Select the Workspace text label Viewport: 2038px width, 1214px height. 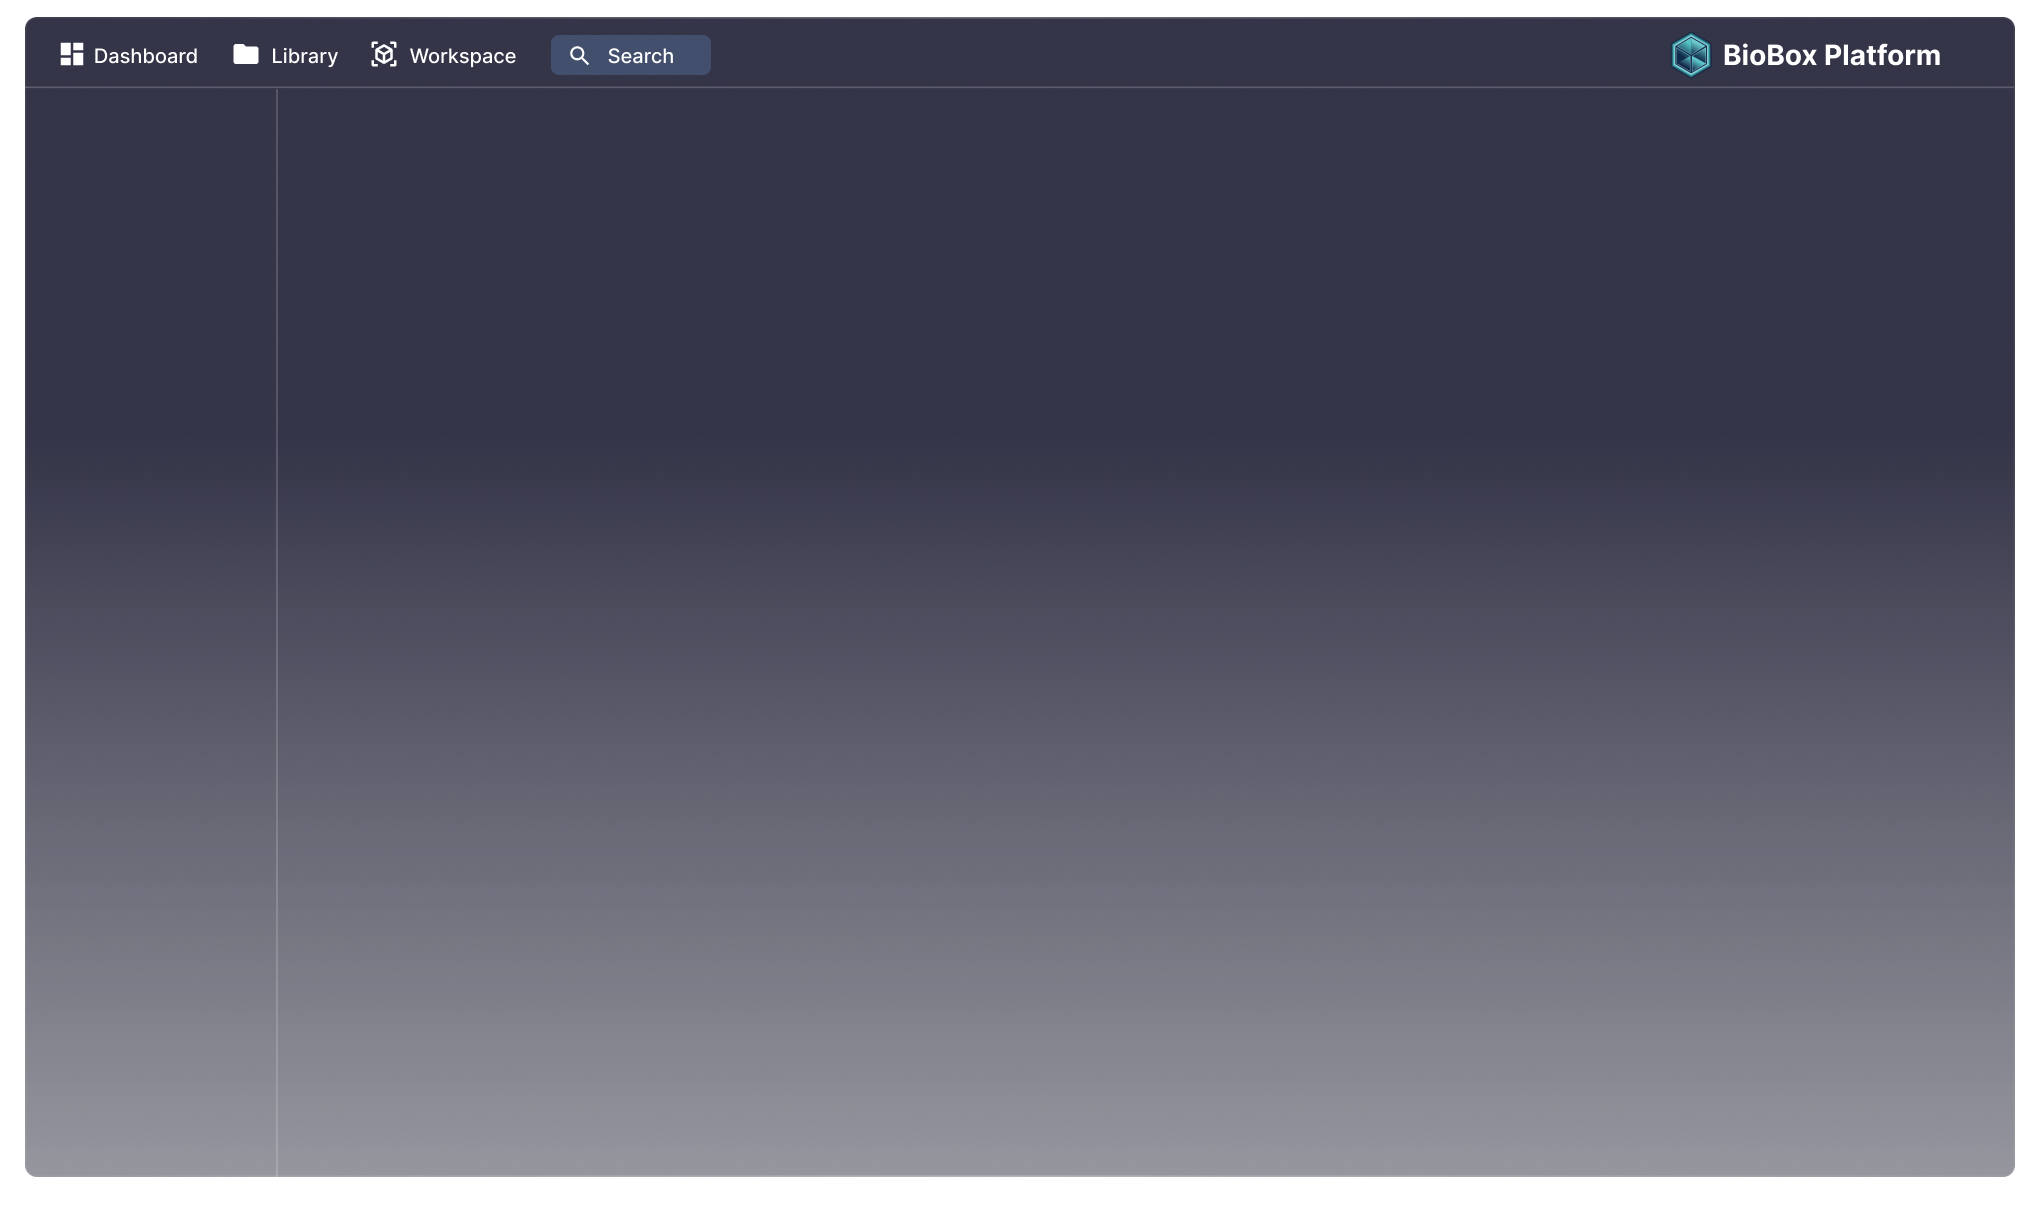(463, 56)
